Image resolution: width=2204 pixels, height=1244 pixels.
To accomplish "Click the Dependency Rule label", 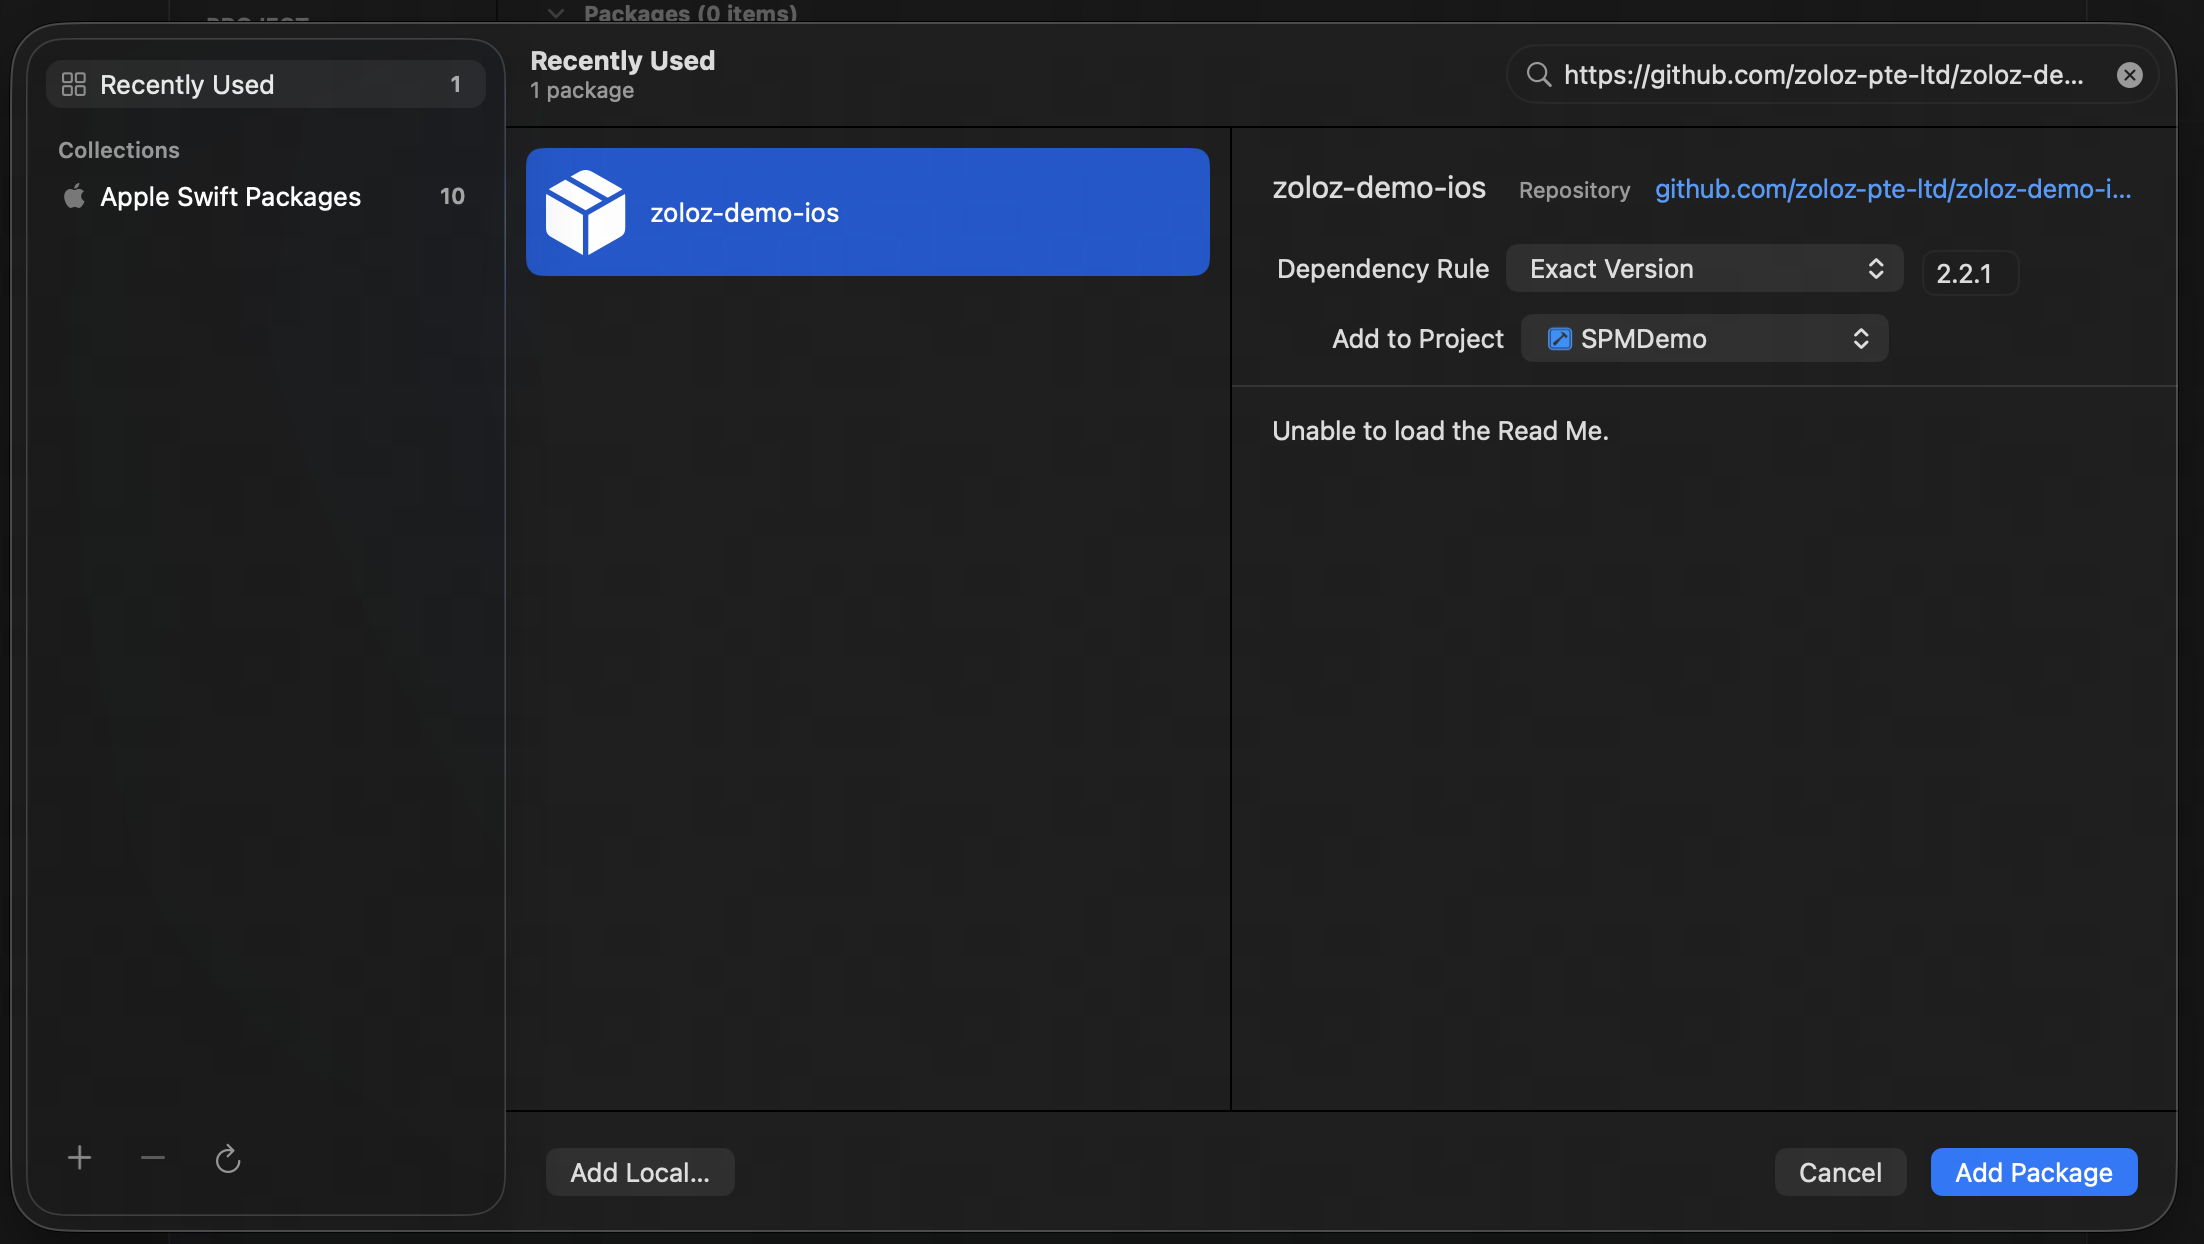I will (x=1383, y=269).
